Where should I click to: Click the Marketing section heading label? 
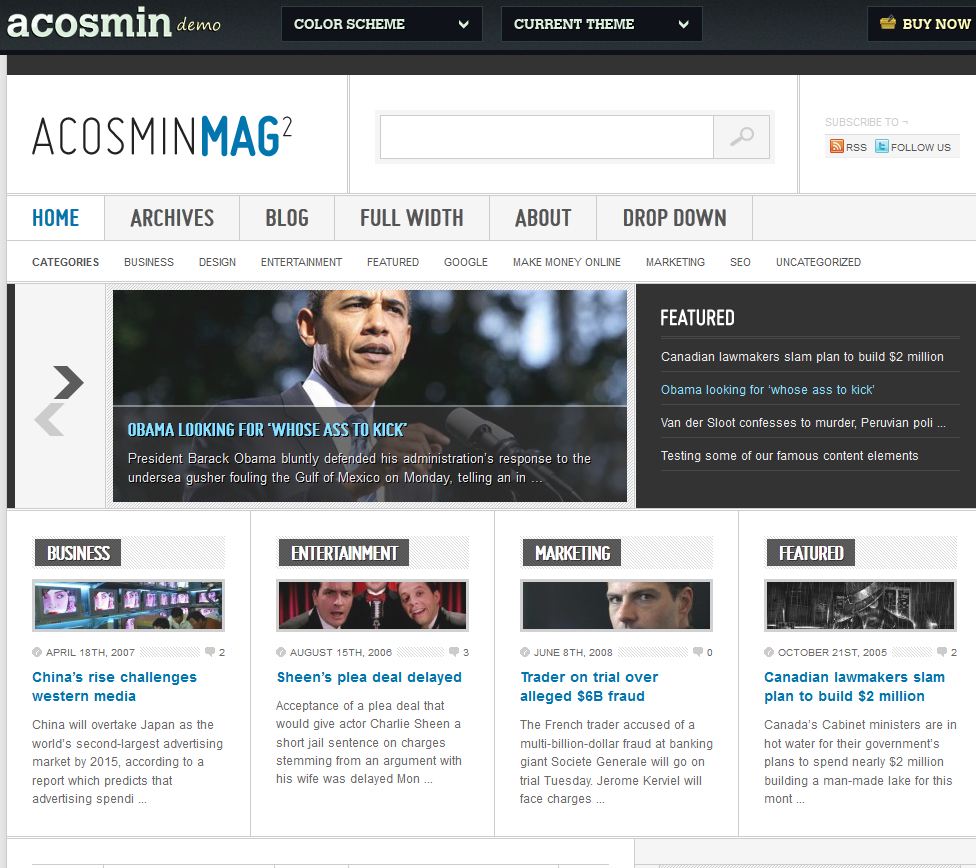coord(572,553)
